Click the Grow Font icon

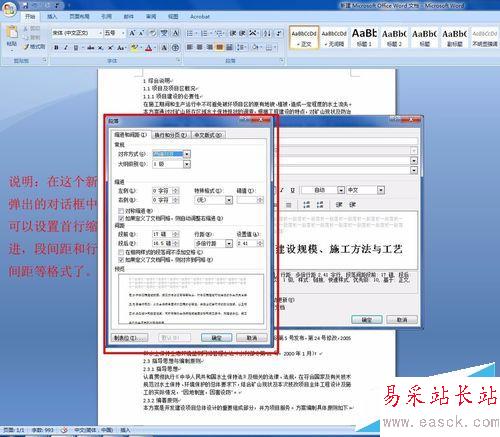132,33
